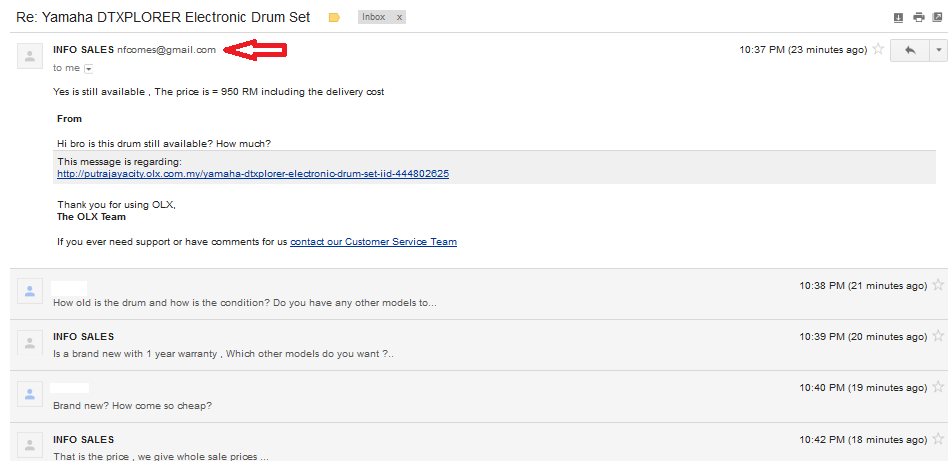This screenshot has height=462, width=951.
Task: Expand the collapsed 'Brand new? How come so cheap?' message
Action: (x=132, y=405)
